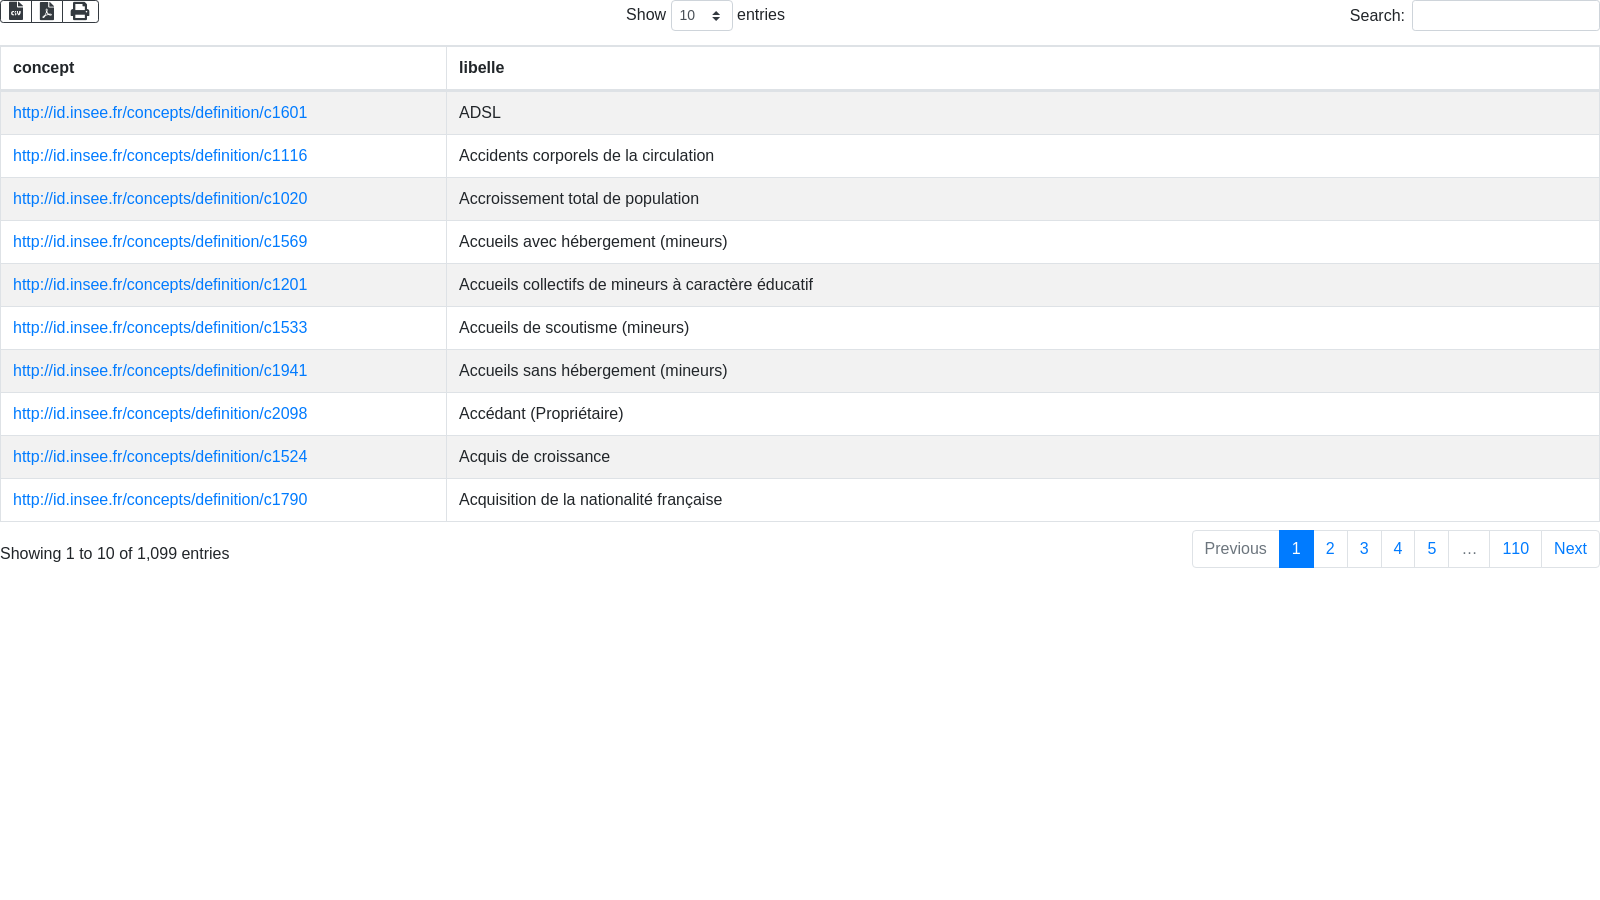Open the Show entries count dropdown
1600x900 pixels.
tap(701, 16)
